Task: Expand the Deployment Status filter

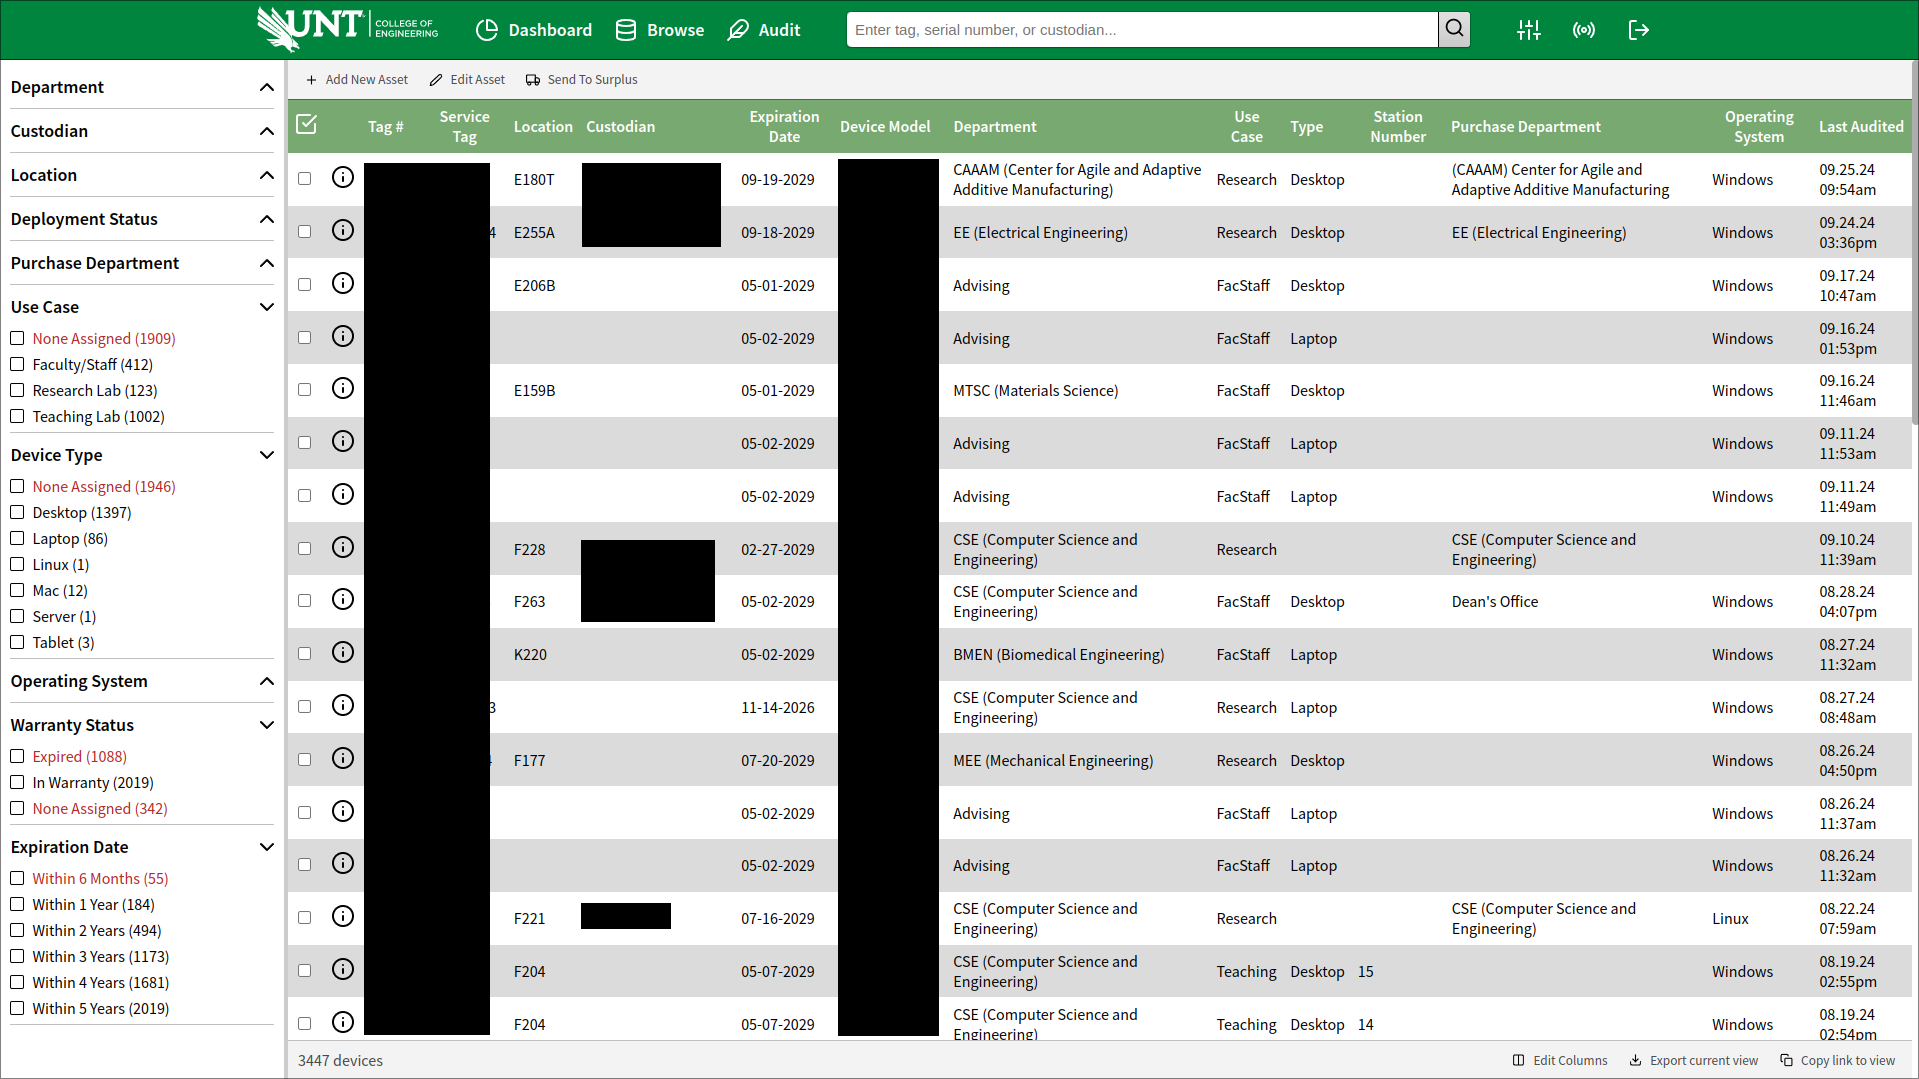Action: tap(142, 219)
